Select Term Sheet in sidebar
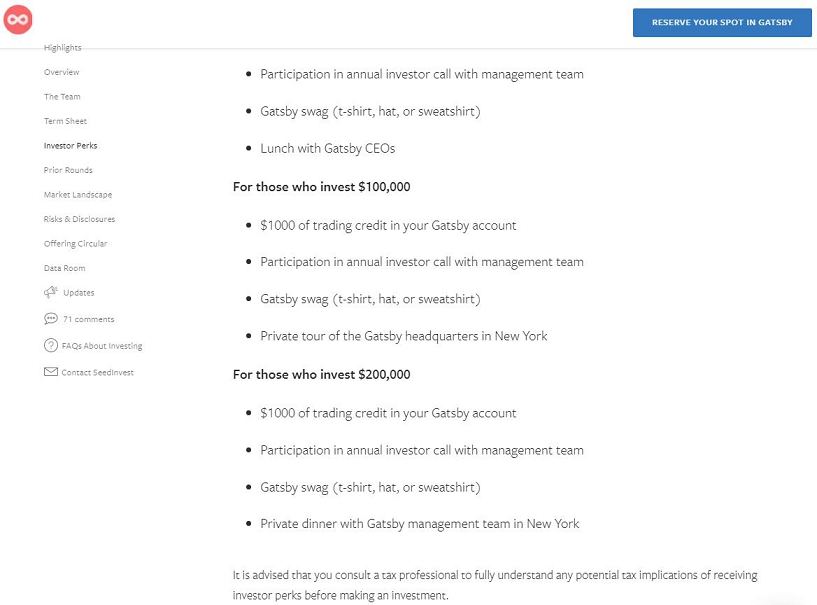The image size is (817, 605). [65, 121]
